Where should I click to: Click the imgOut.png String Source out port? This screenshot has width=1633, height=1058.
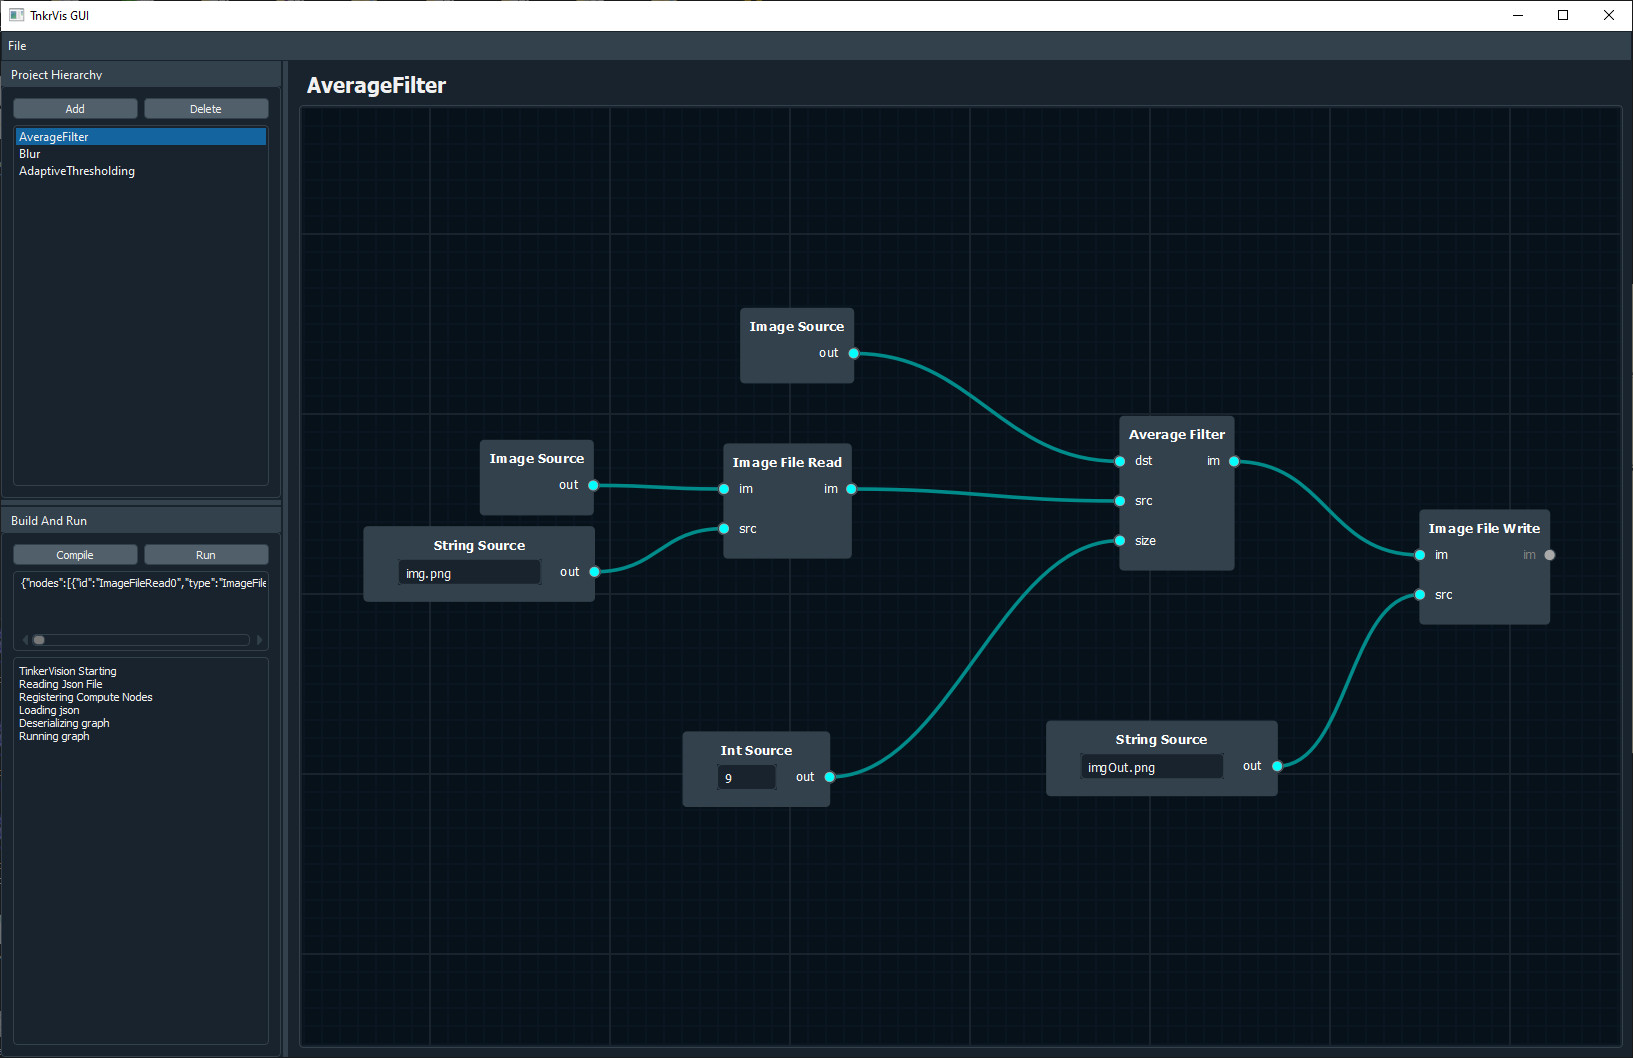1277,766
